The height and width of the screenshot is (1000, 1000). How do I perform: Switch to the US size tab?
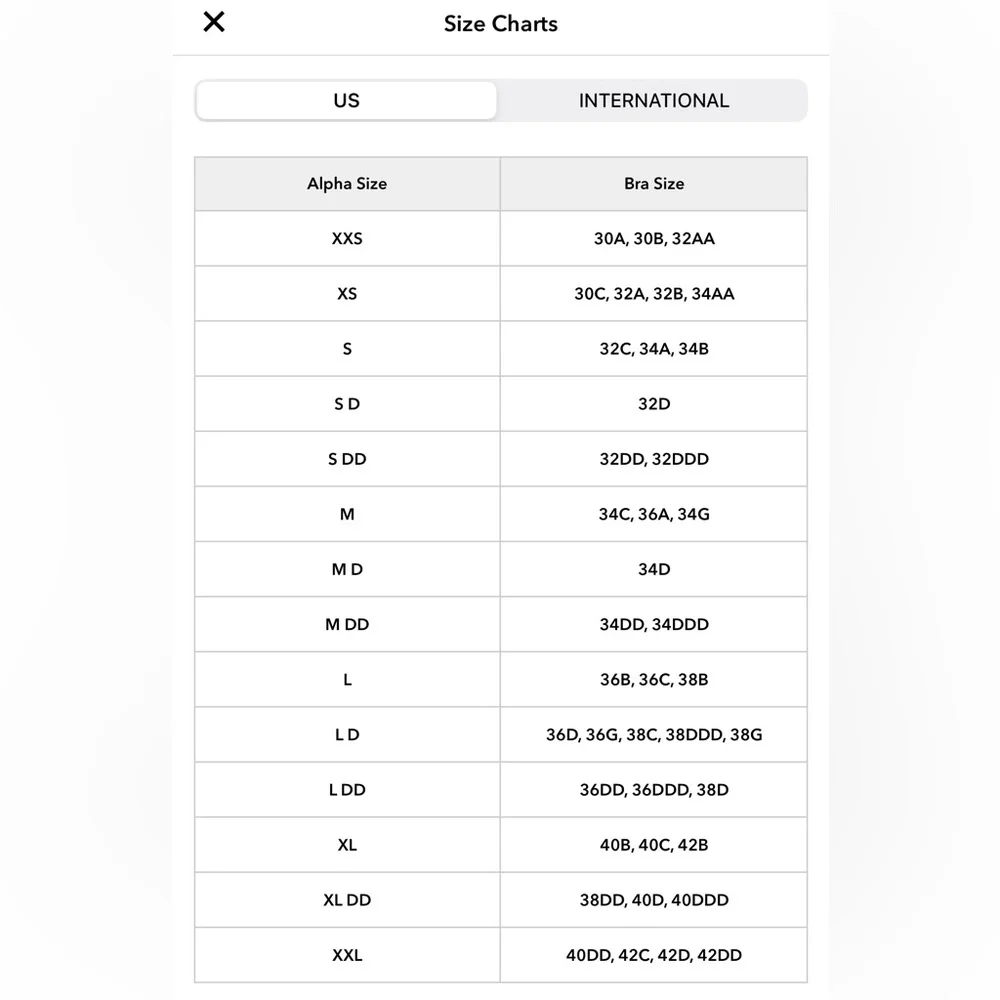tap(346, 101)
